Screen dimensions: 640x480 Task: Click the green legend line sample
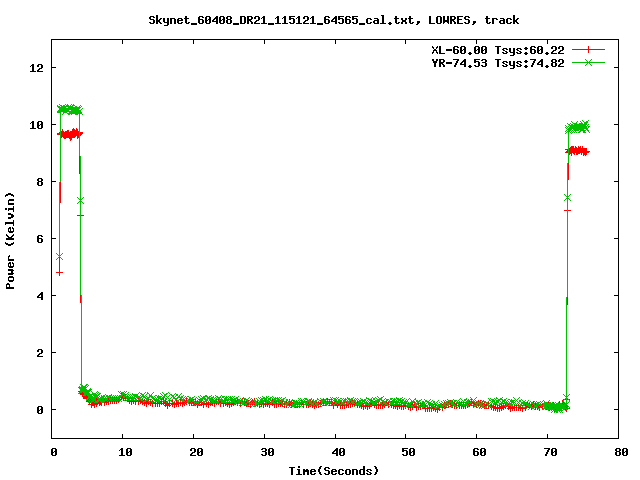(588, 62)
